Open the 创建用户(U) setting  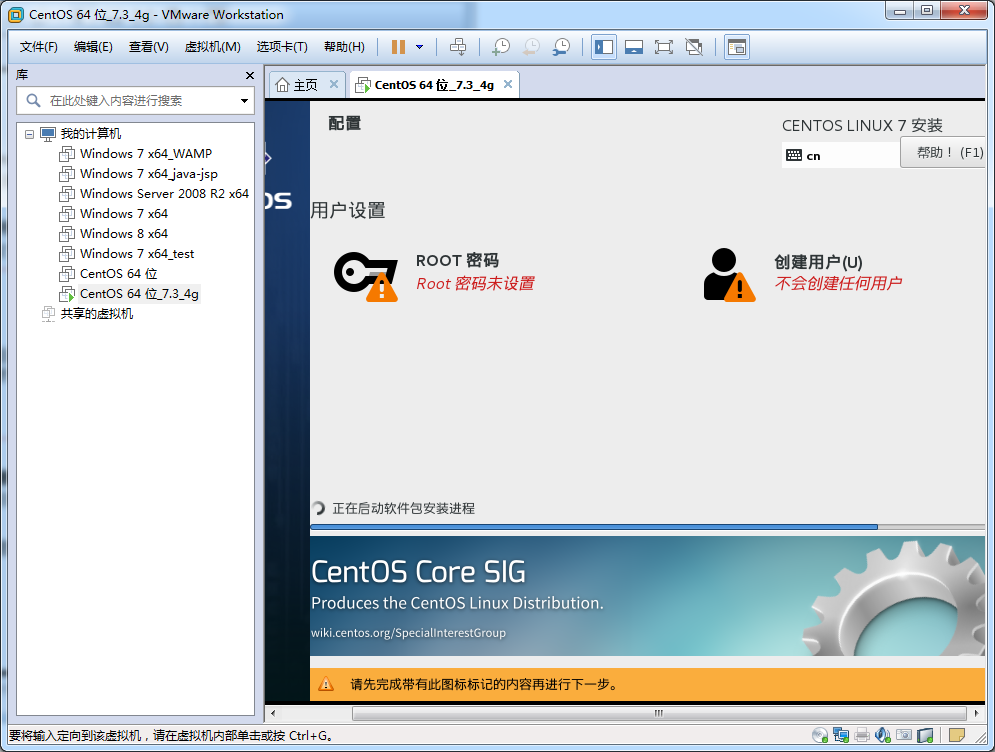(x=818, y=262)
